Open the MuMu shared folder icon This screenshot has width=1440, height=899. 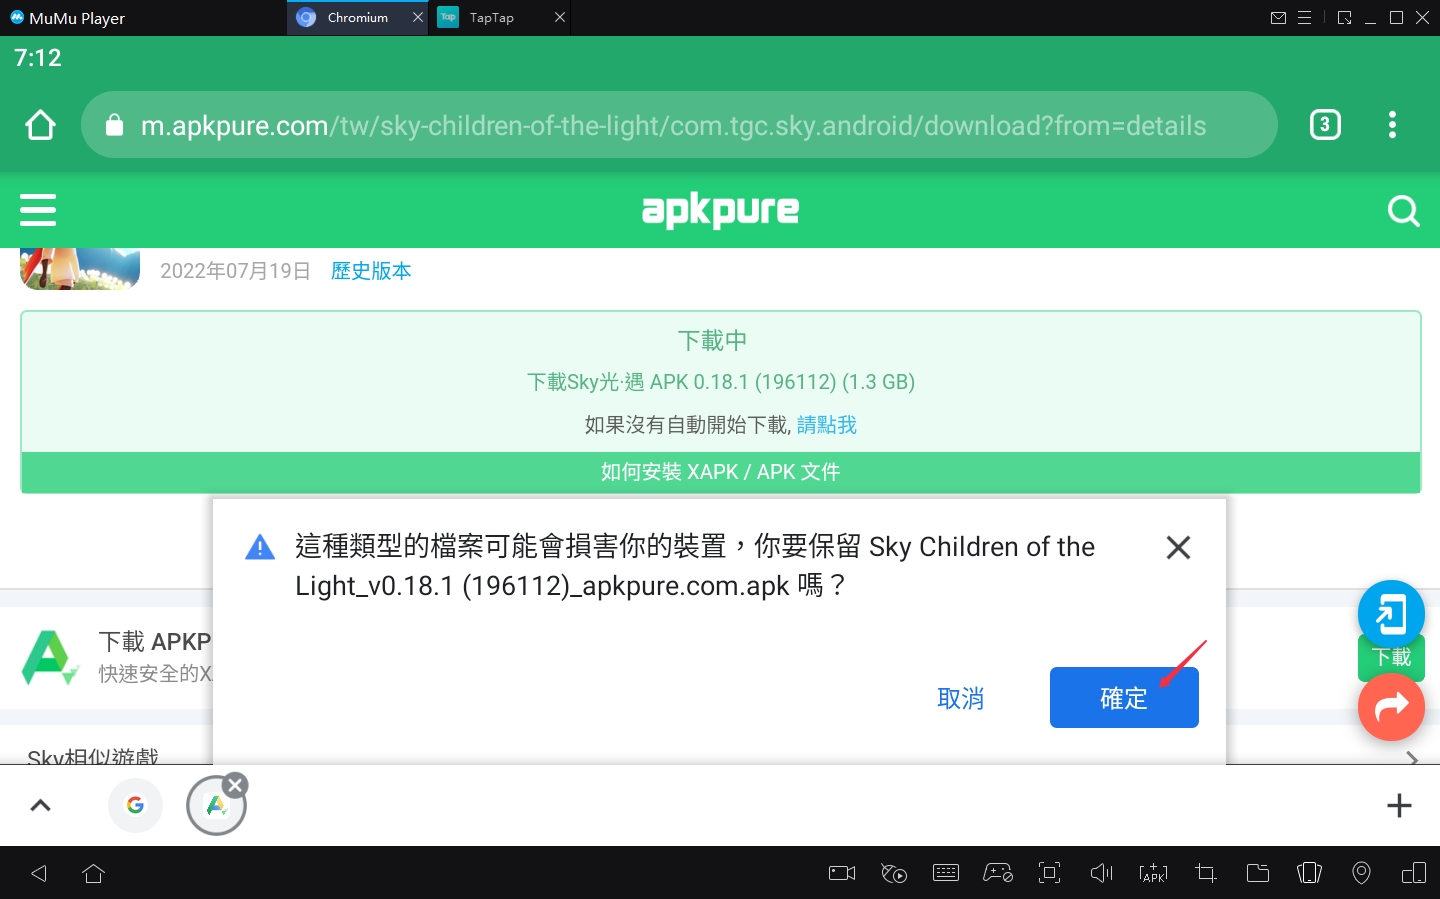(1258, 873)
